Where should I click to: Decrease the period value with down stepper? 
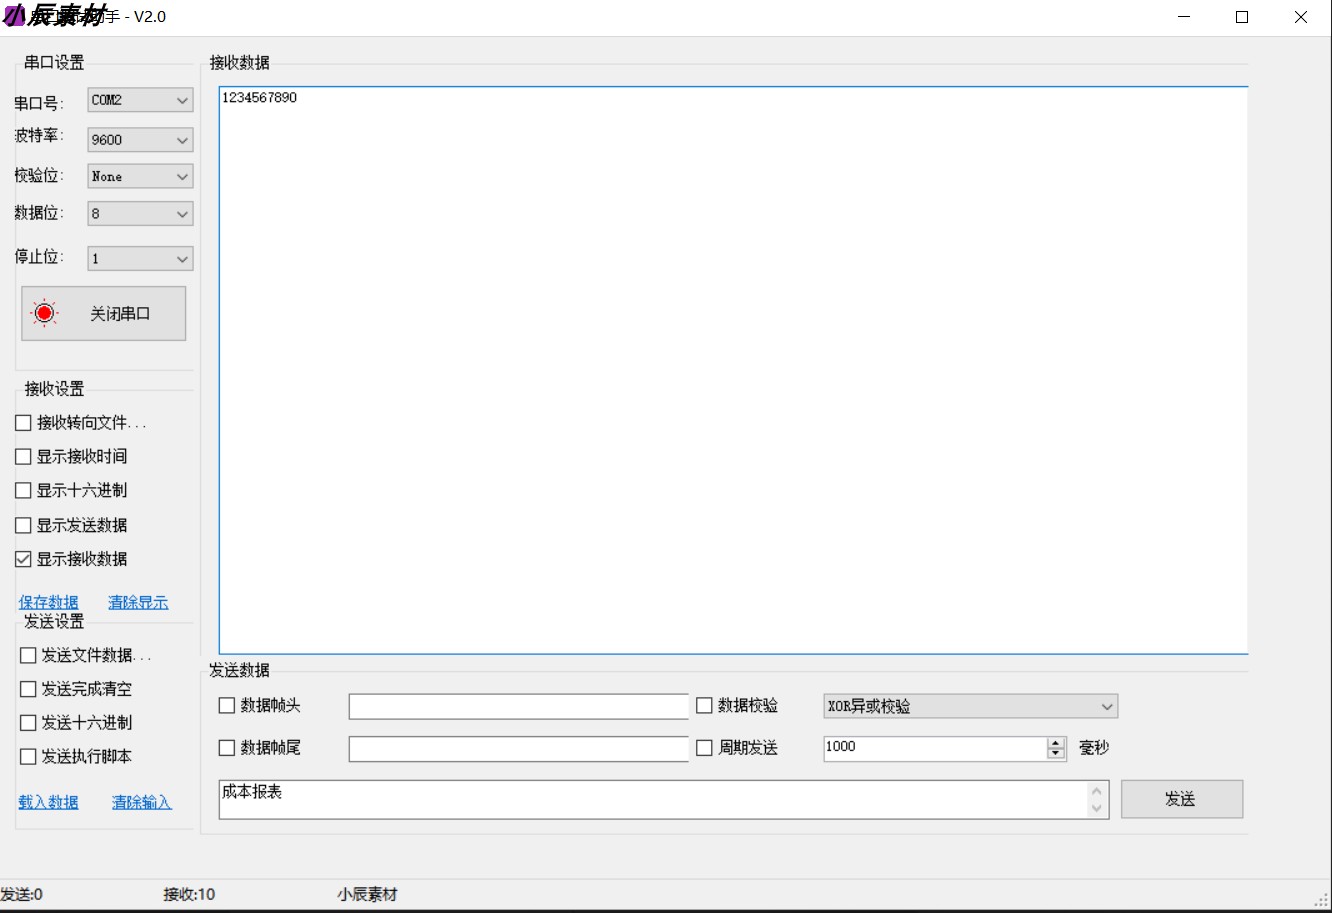(1056, 754)
